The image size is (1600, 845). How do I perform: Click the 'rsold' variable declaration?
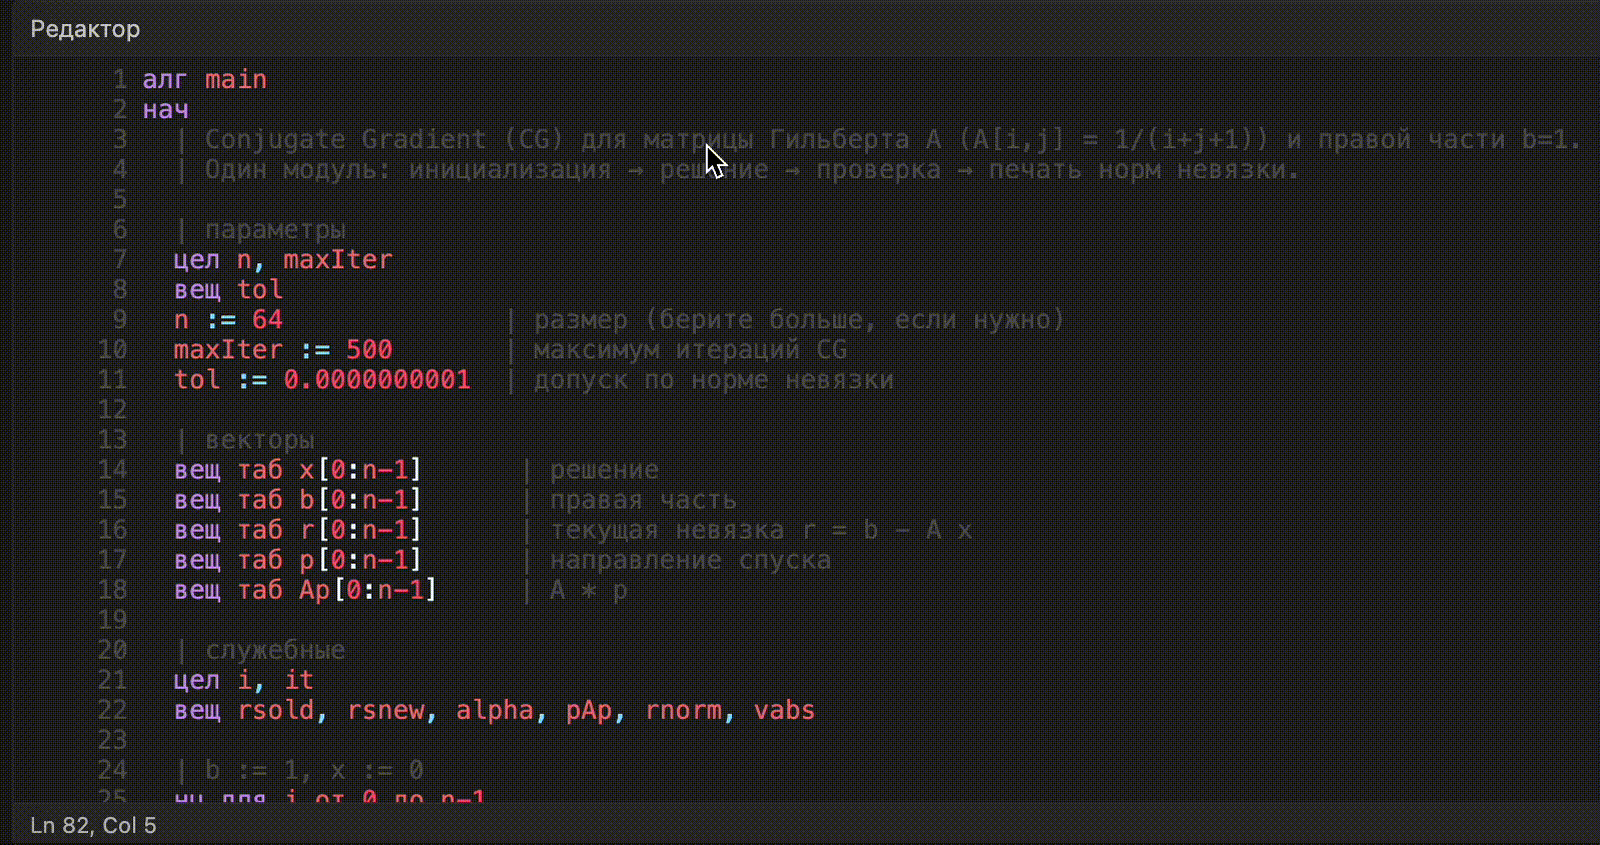tap(275, 710)
